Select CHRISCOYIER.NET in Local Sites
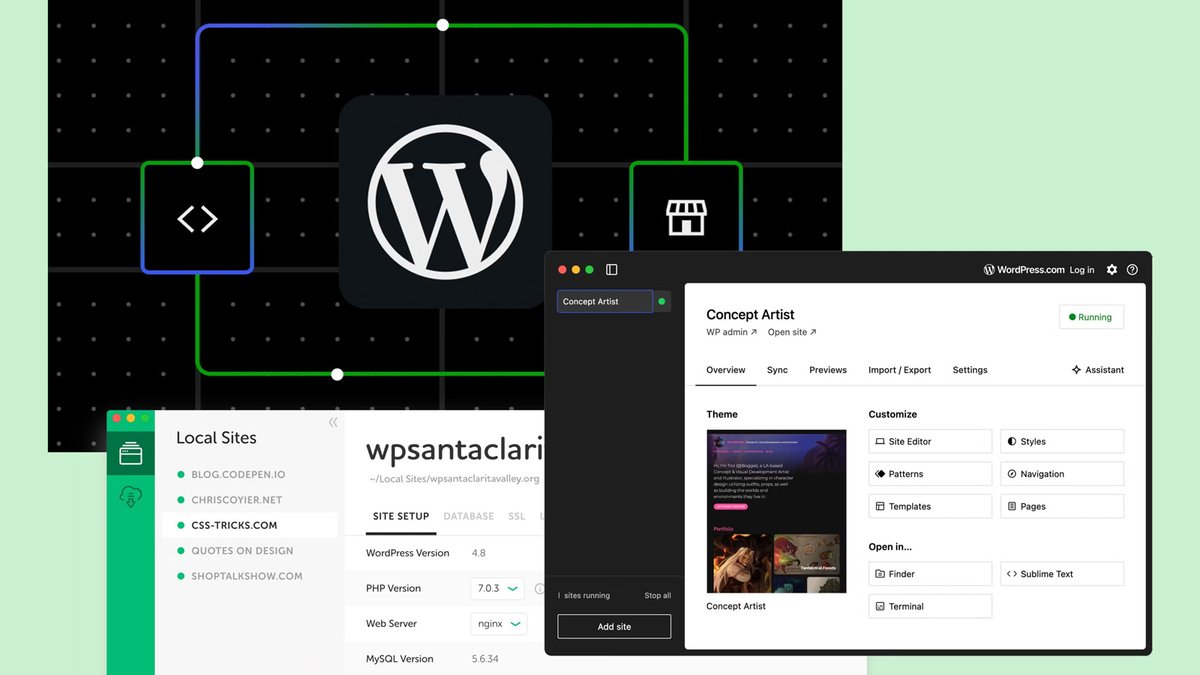 pos(237,500)
